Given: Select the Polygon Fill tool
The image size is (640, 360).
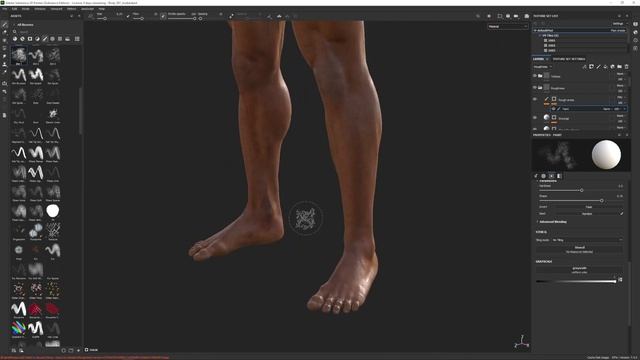Looking at the screenshot, I should [x=4, y=48].
